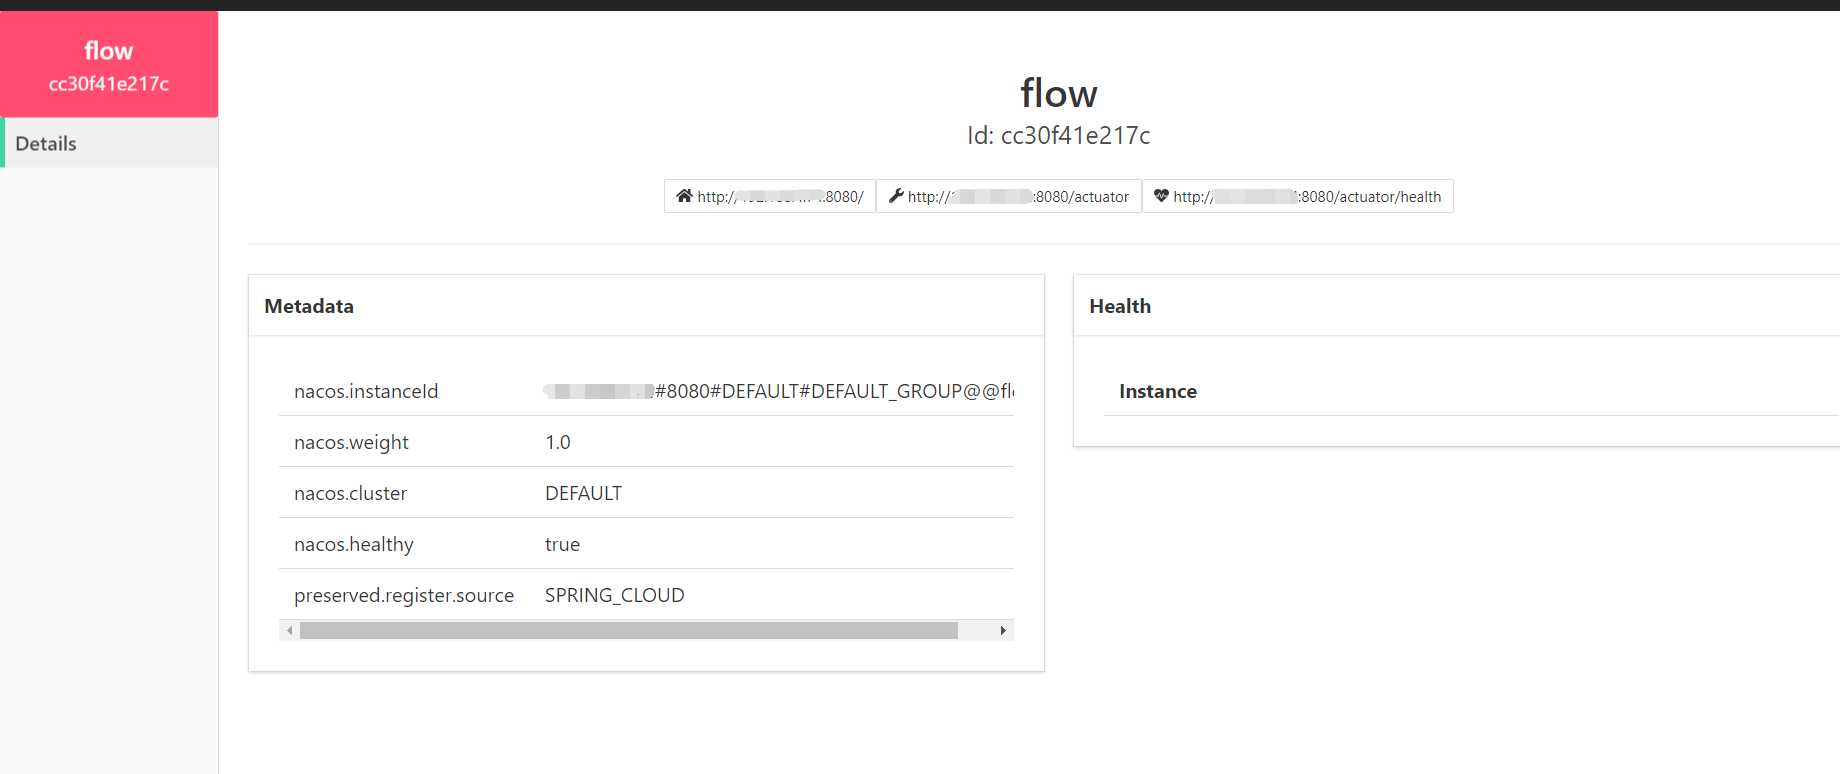Click the red flow cc30f41e217c instance header
The width and height of the screenshot is (1840, 774).
point(109,65)
